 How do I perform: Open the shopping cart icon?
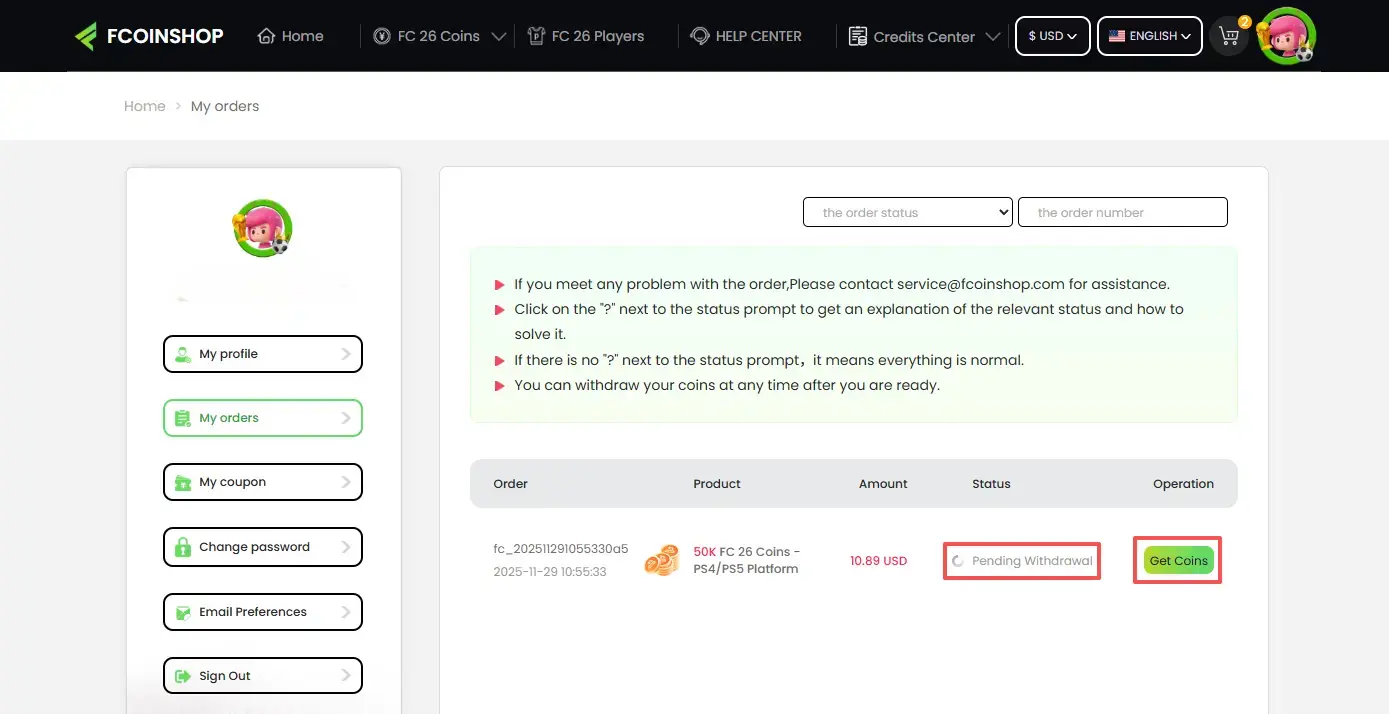pos(1229,36)
